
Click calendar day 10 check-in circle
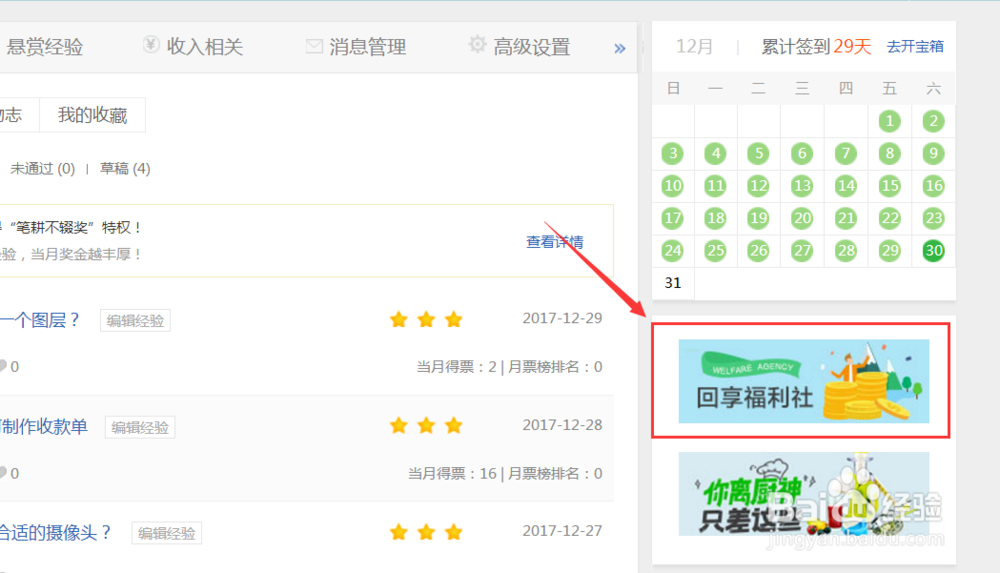pos(672,186)
